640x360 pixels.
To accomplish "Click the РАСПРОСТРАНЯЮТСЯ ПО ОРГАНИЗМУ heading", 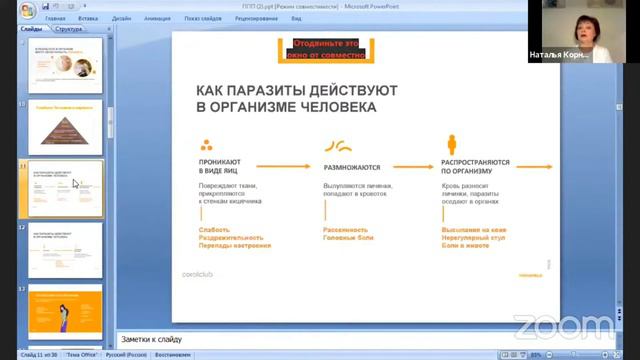I will (x=475, y=167).
